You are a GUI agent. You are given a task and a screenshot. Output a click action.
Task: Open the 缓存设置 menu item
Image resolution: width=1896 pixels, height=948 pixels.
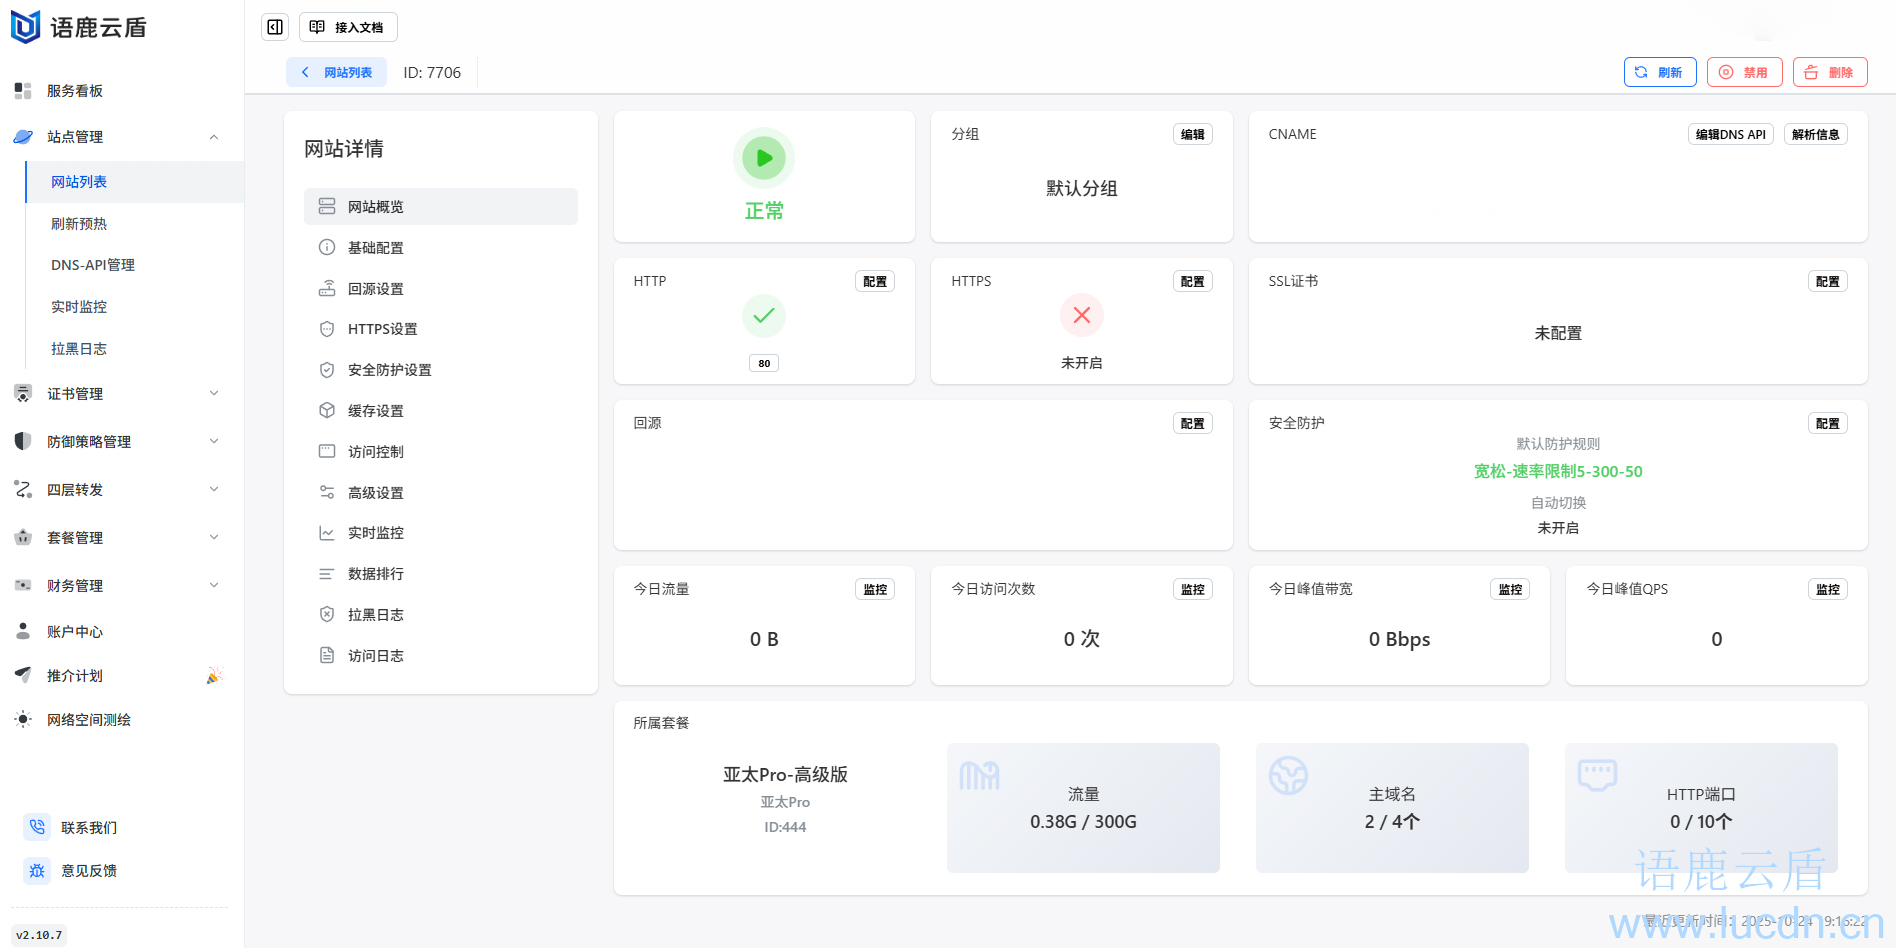pyautogui.click(x=376, y=411)
